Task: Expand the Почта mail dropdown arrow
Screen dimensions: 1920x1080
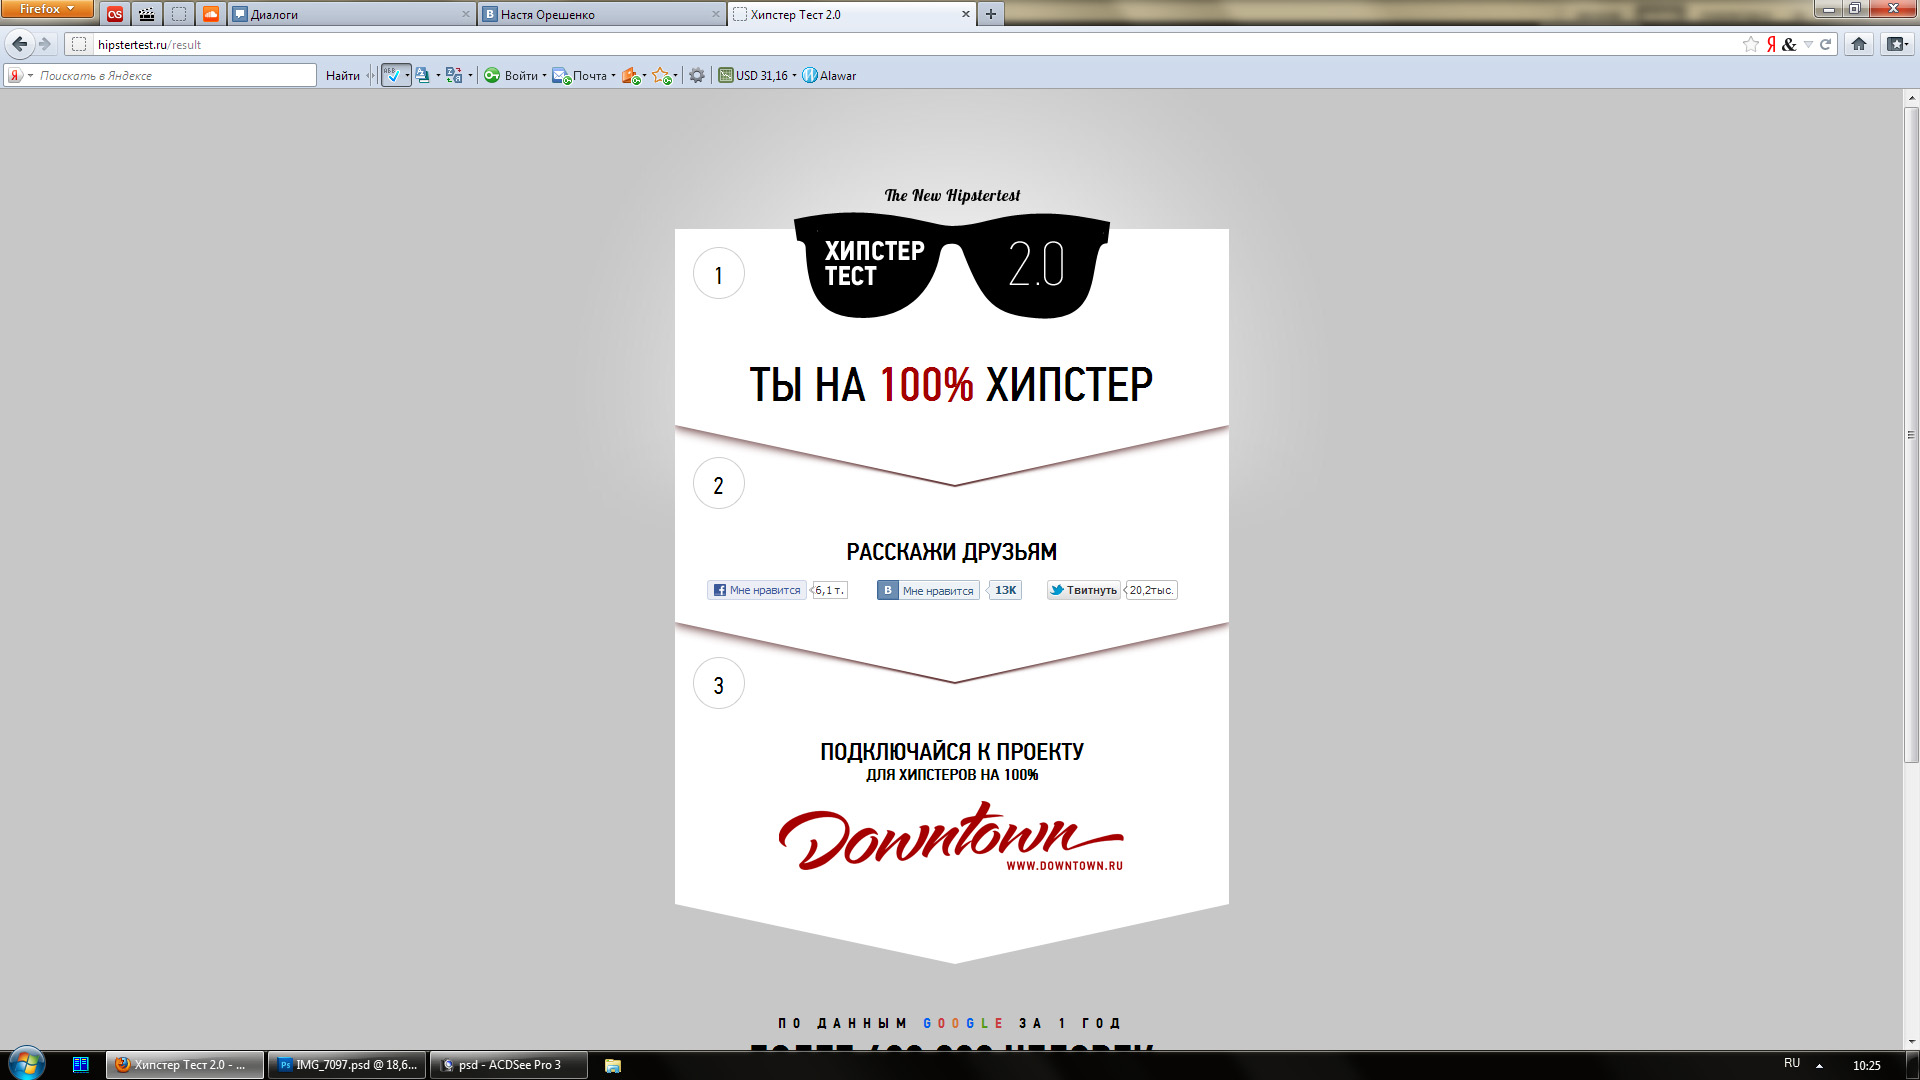Action: [x=614, y=76]
